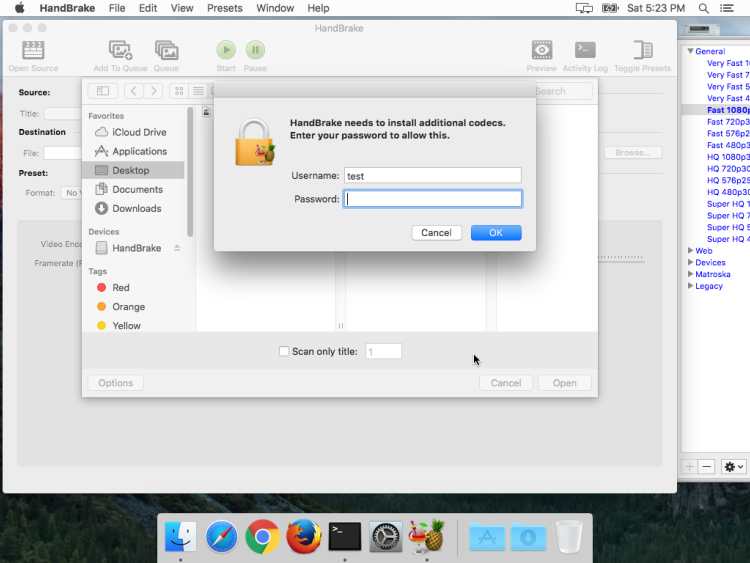Click the Pause encoding button

[255, 50]
